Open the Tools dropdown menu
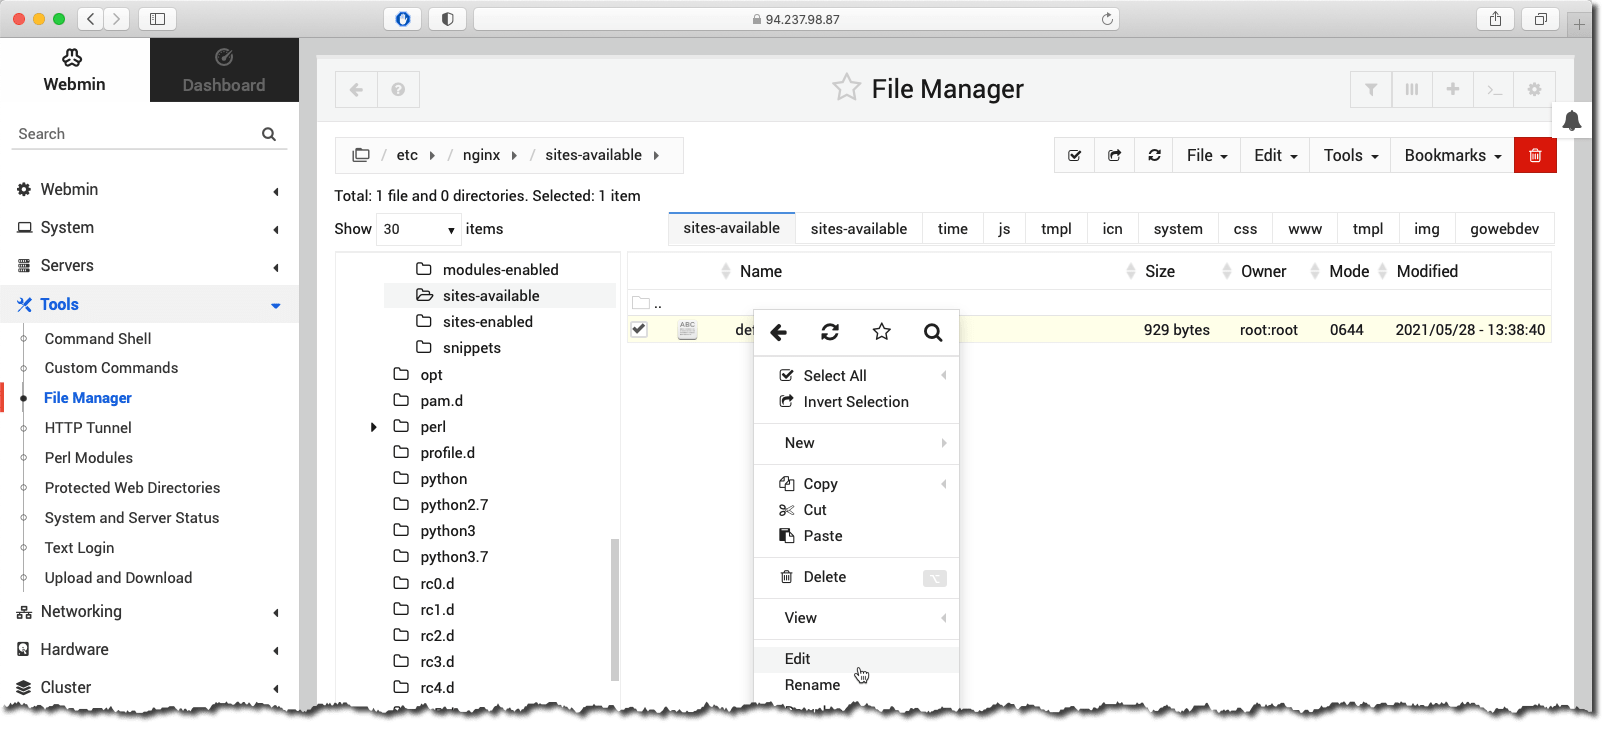This screenshot has width=1602, height=747. [x=1351, y=156]
